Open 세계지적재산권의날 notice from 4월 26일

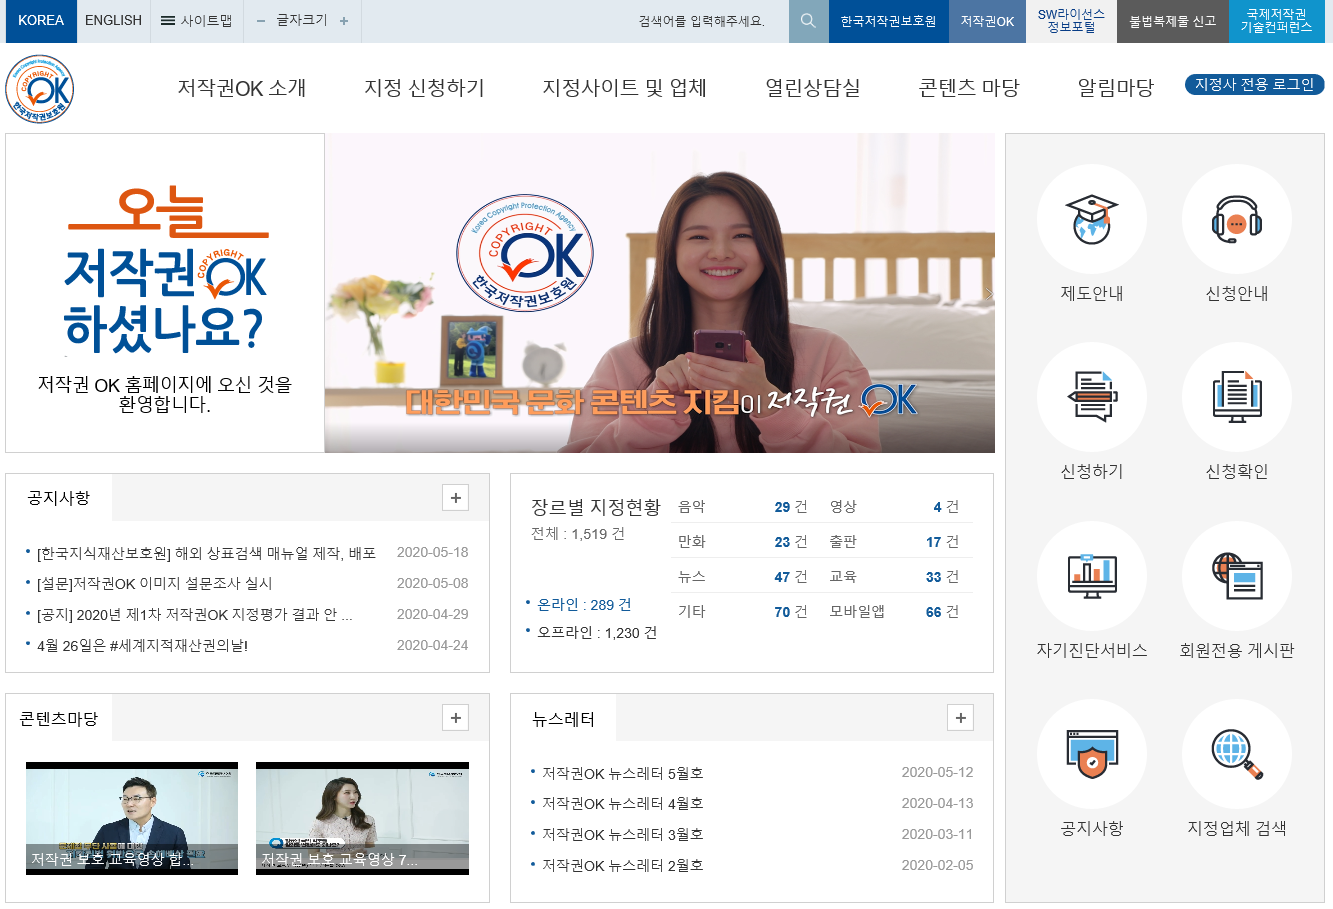pos(142,645)
